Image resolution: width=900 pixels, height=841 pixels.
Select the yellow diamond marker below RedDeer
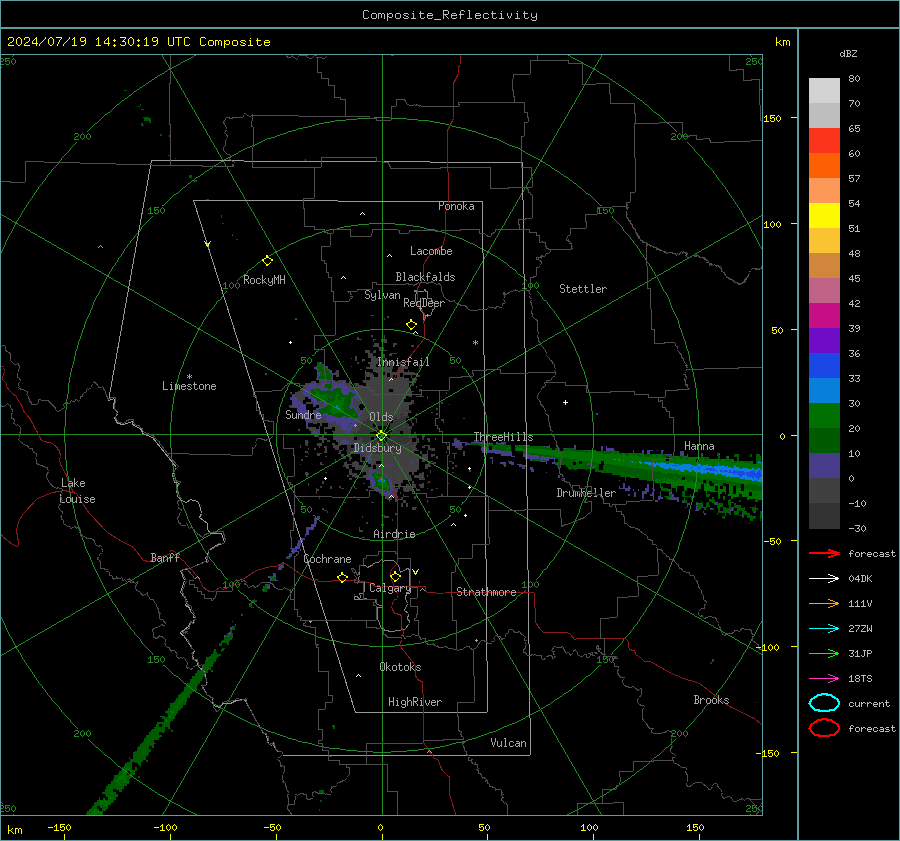(412, 325)
